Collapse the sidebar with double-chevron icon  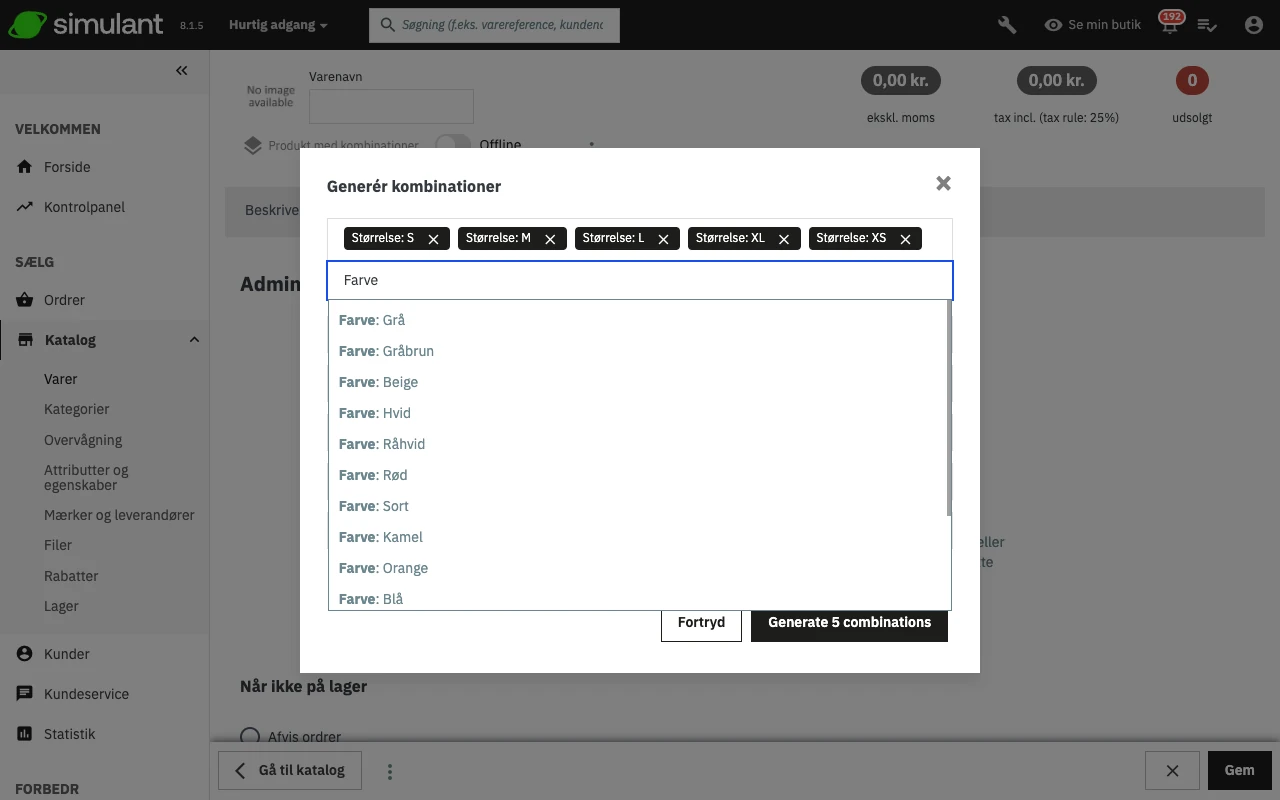181,70
